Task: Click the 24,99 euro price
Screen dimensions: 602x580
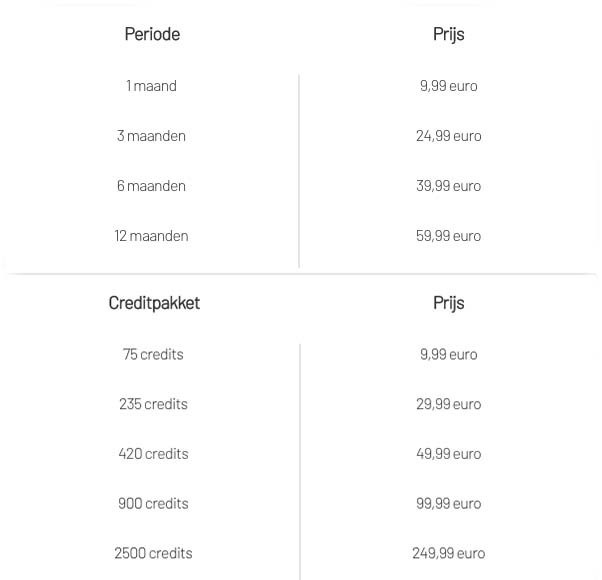Action: (448, 136)
